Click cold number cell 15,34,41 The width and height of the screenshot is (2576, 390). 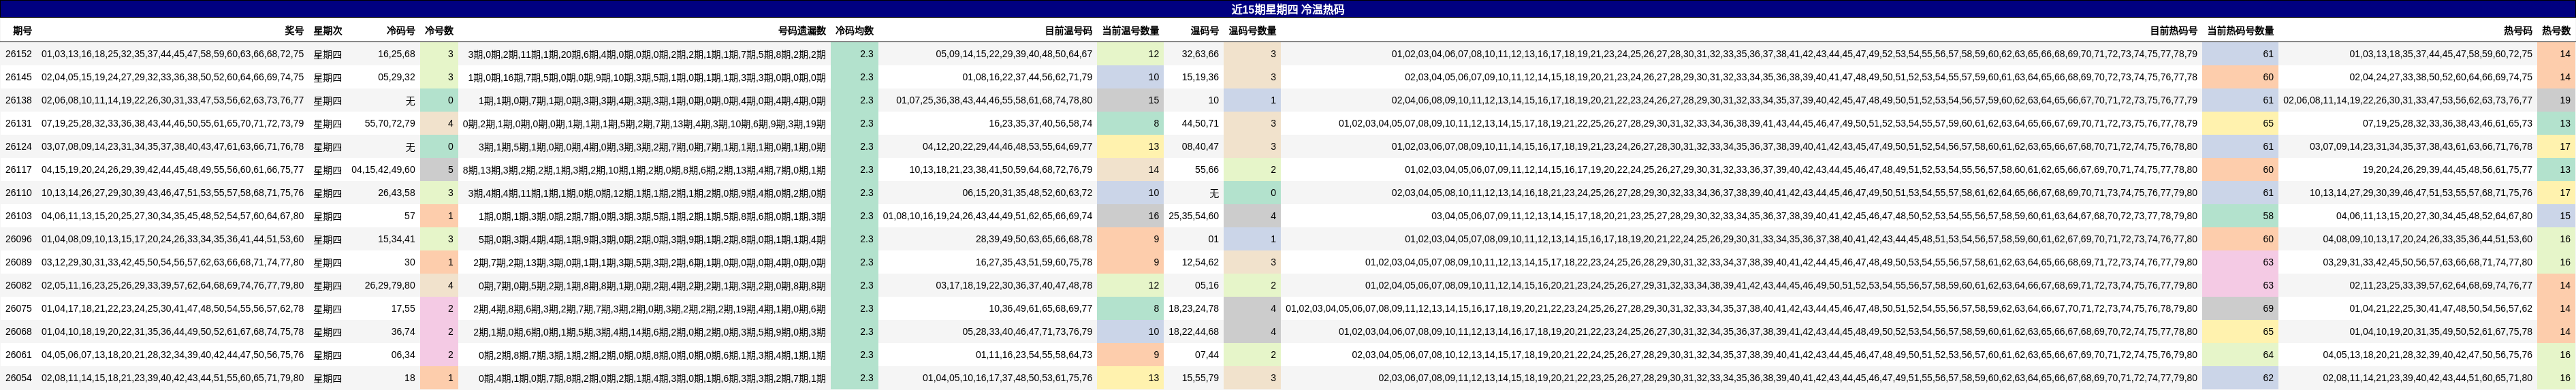397,239
